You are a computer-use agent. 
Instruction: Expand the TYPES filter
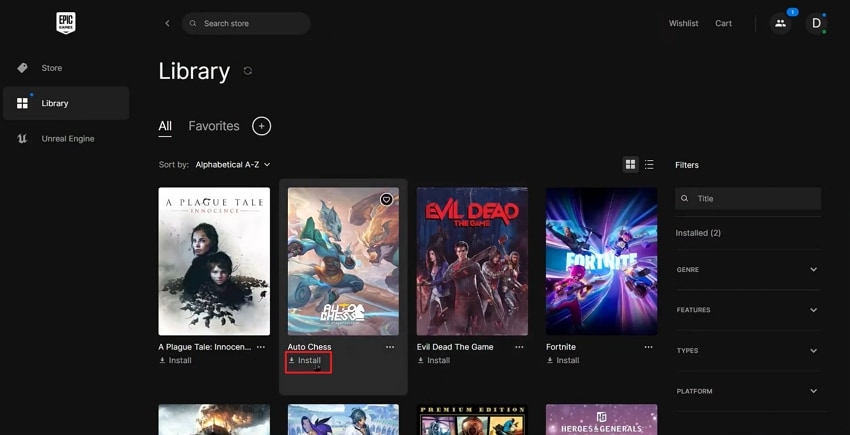[748, 351]
